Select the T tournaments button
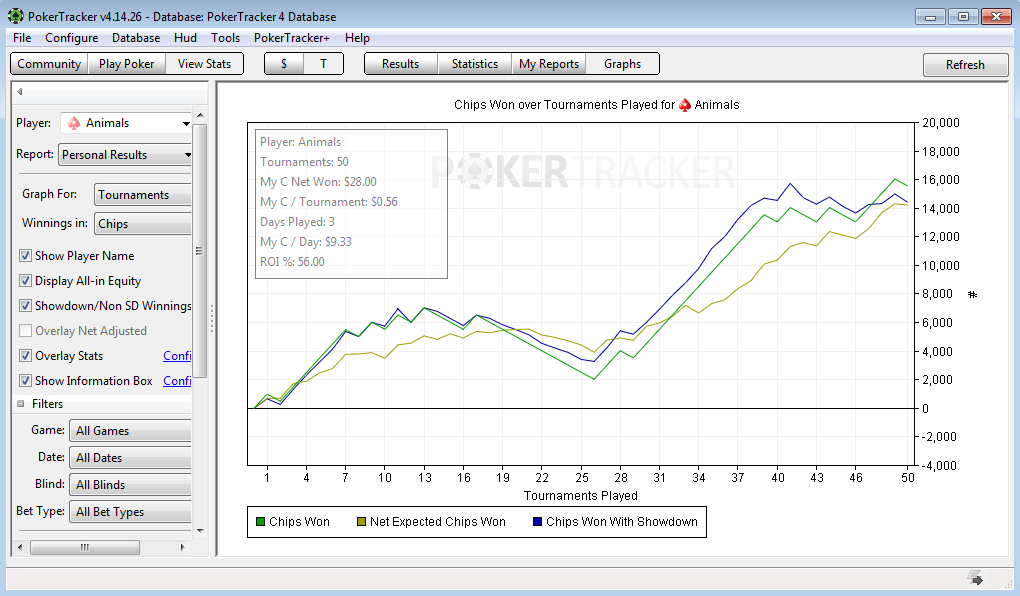This screenshot has height=596, width=1020. pyautogui.click(x=323, y=64)
